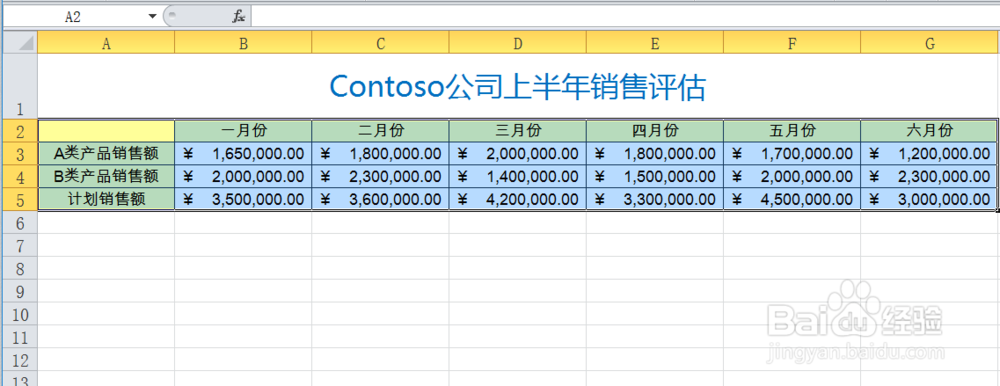Click the 二月份 header cell

(380, 131)
